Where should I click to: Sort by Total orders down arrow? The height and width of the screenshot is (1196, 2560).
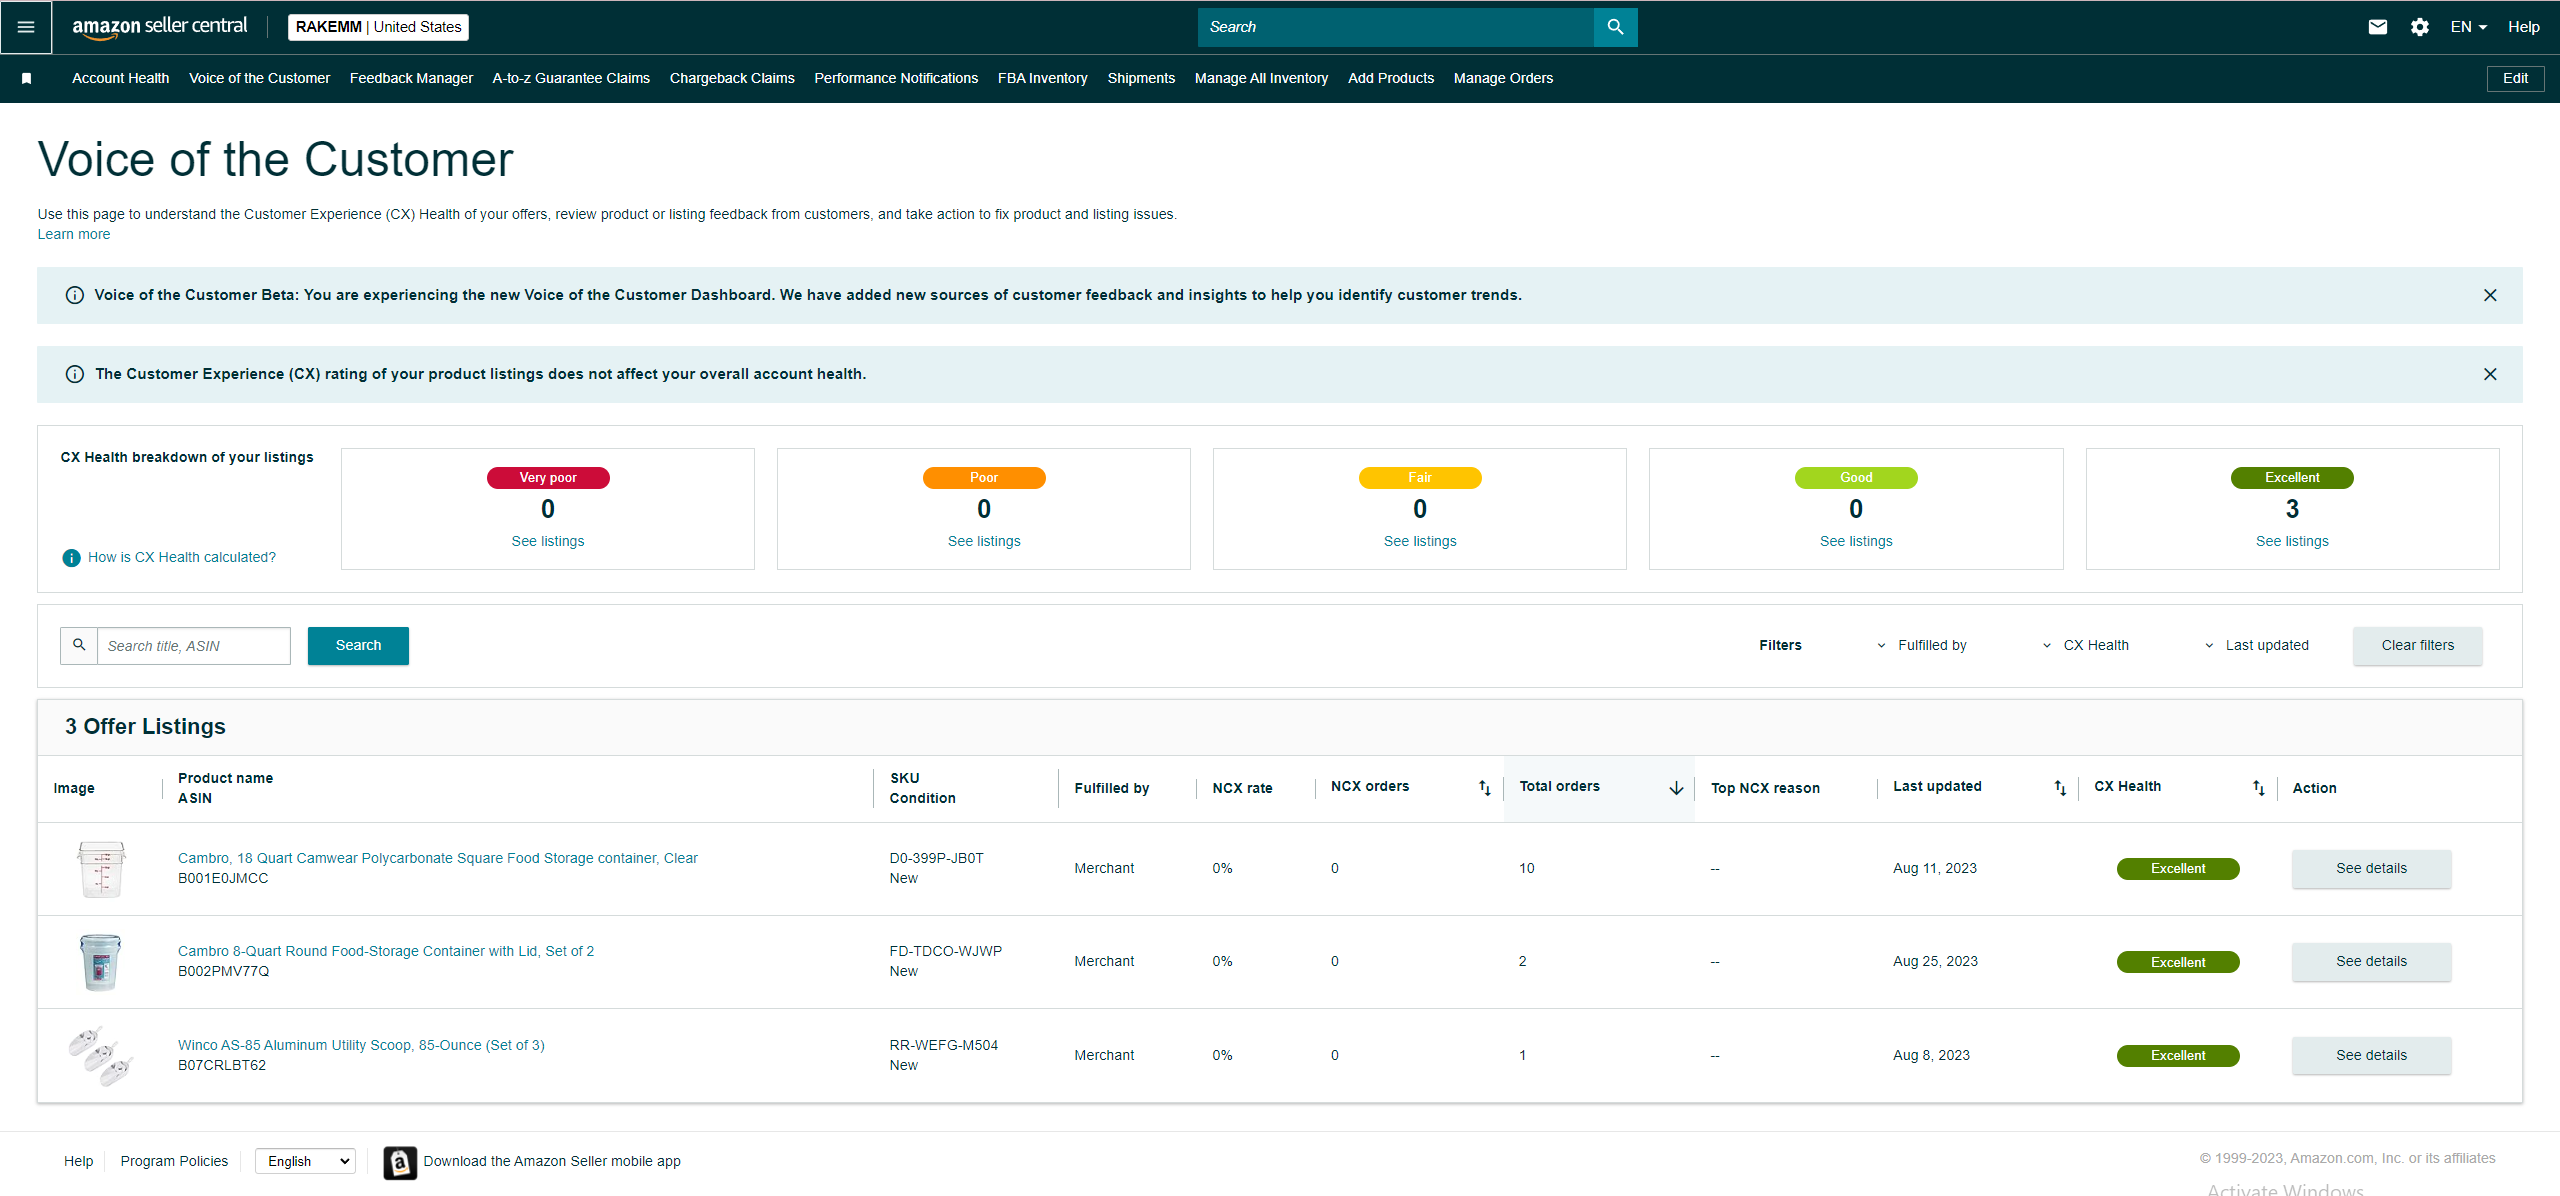(1676, 788)
